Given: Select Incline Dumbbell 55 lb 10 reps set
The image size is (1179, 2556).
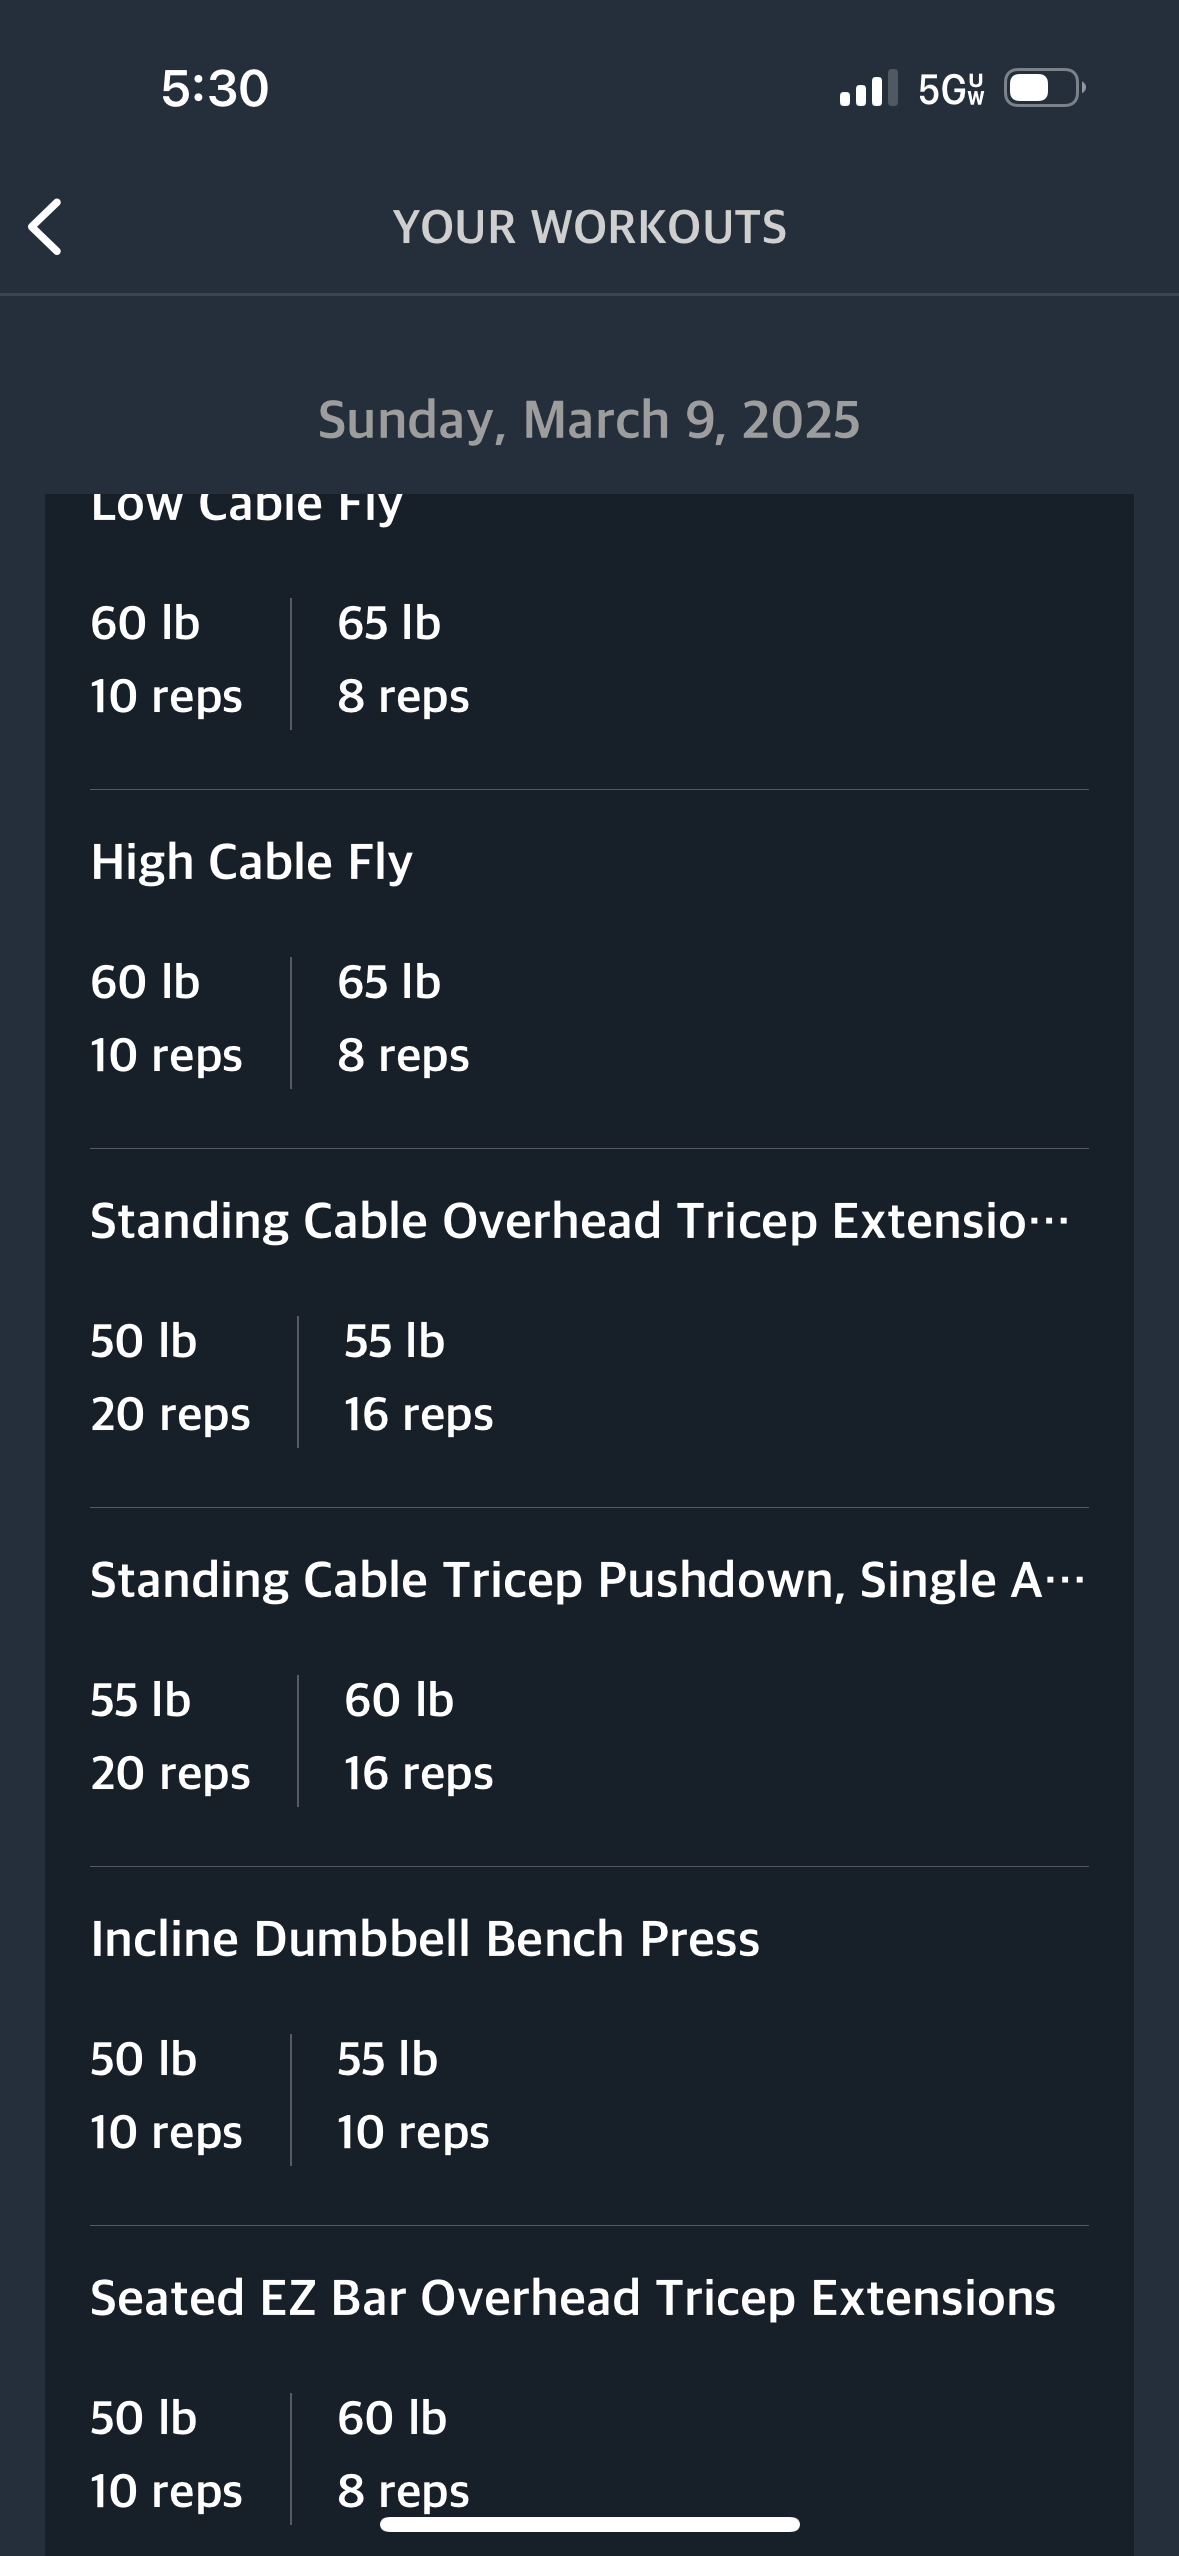Looking at the screenshot, I should tap(413, 2096).
